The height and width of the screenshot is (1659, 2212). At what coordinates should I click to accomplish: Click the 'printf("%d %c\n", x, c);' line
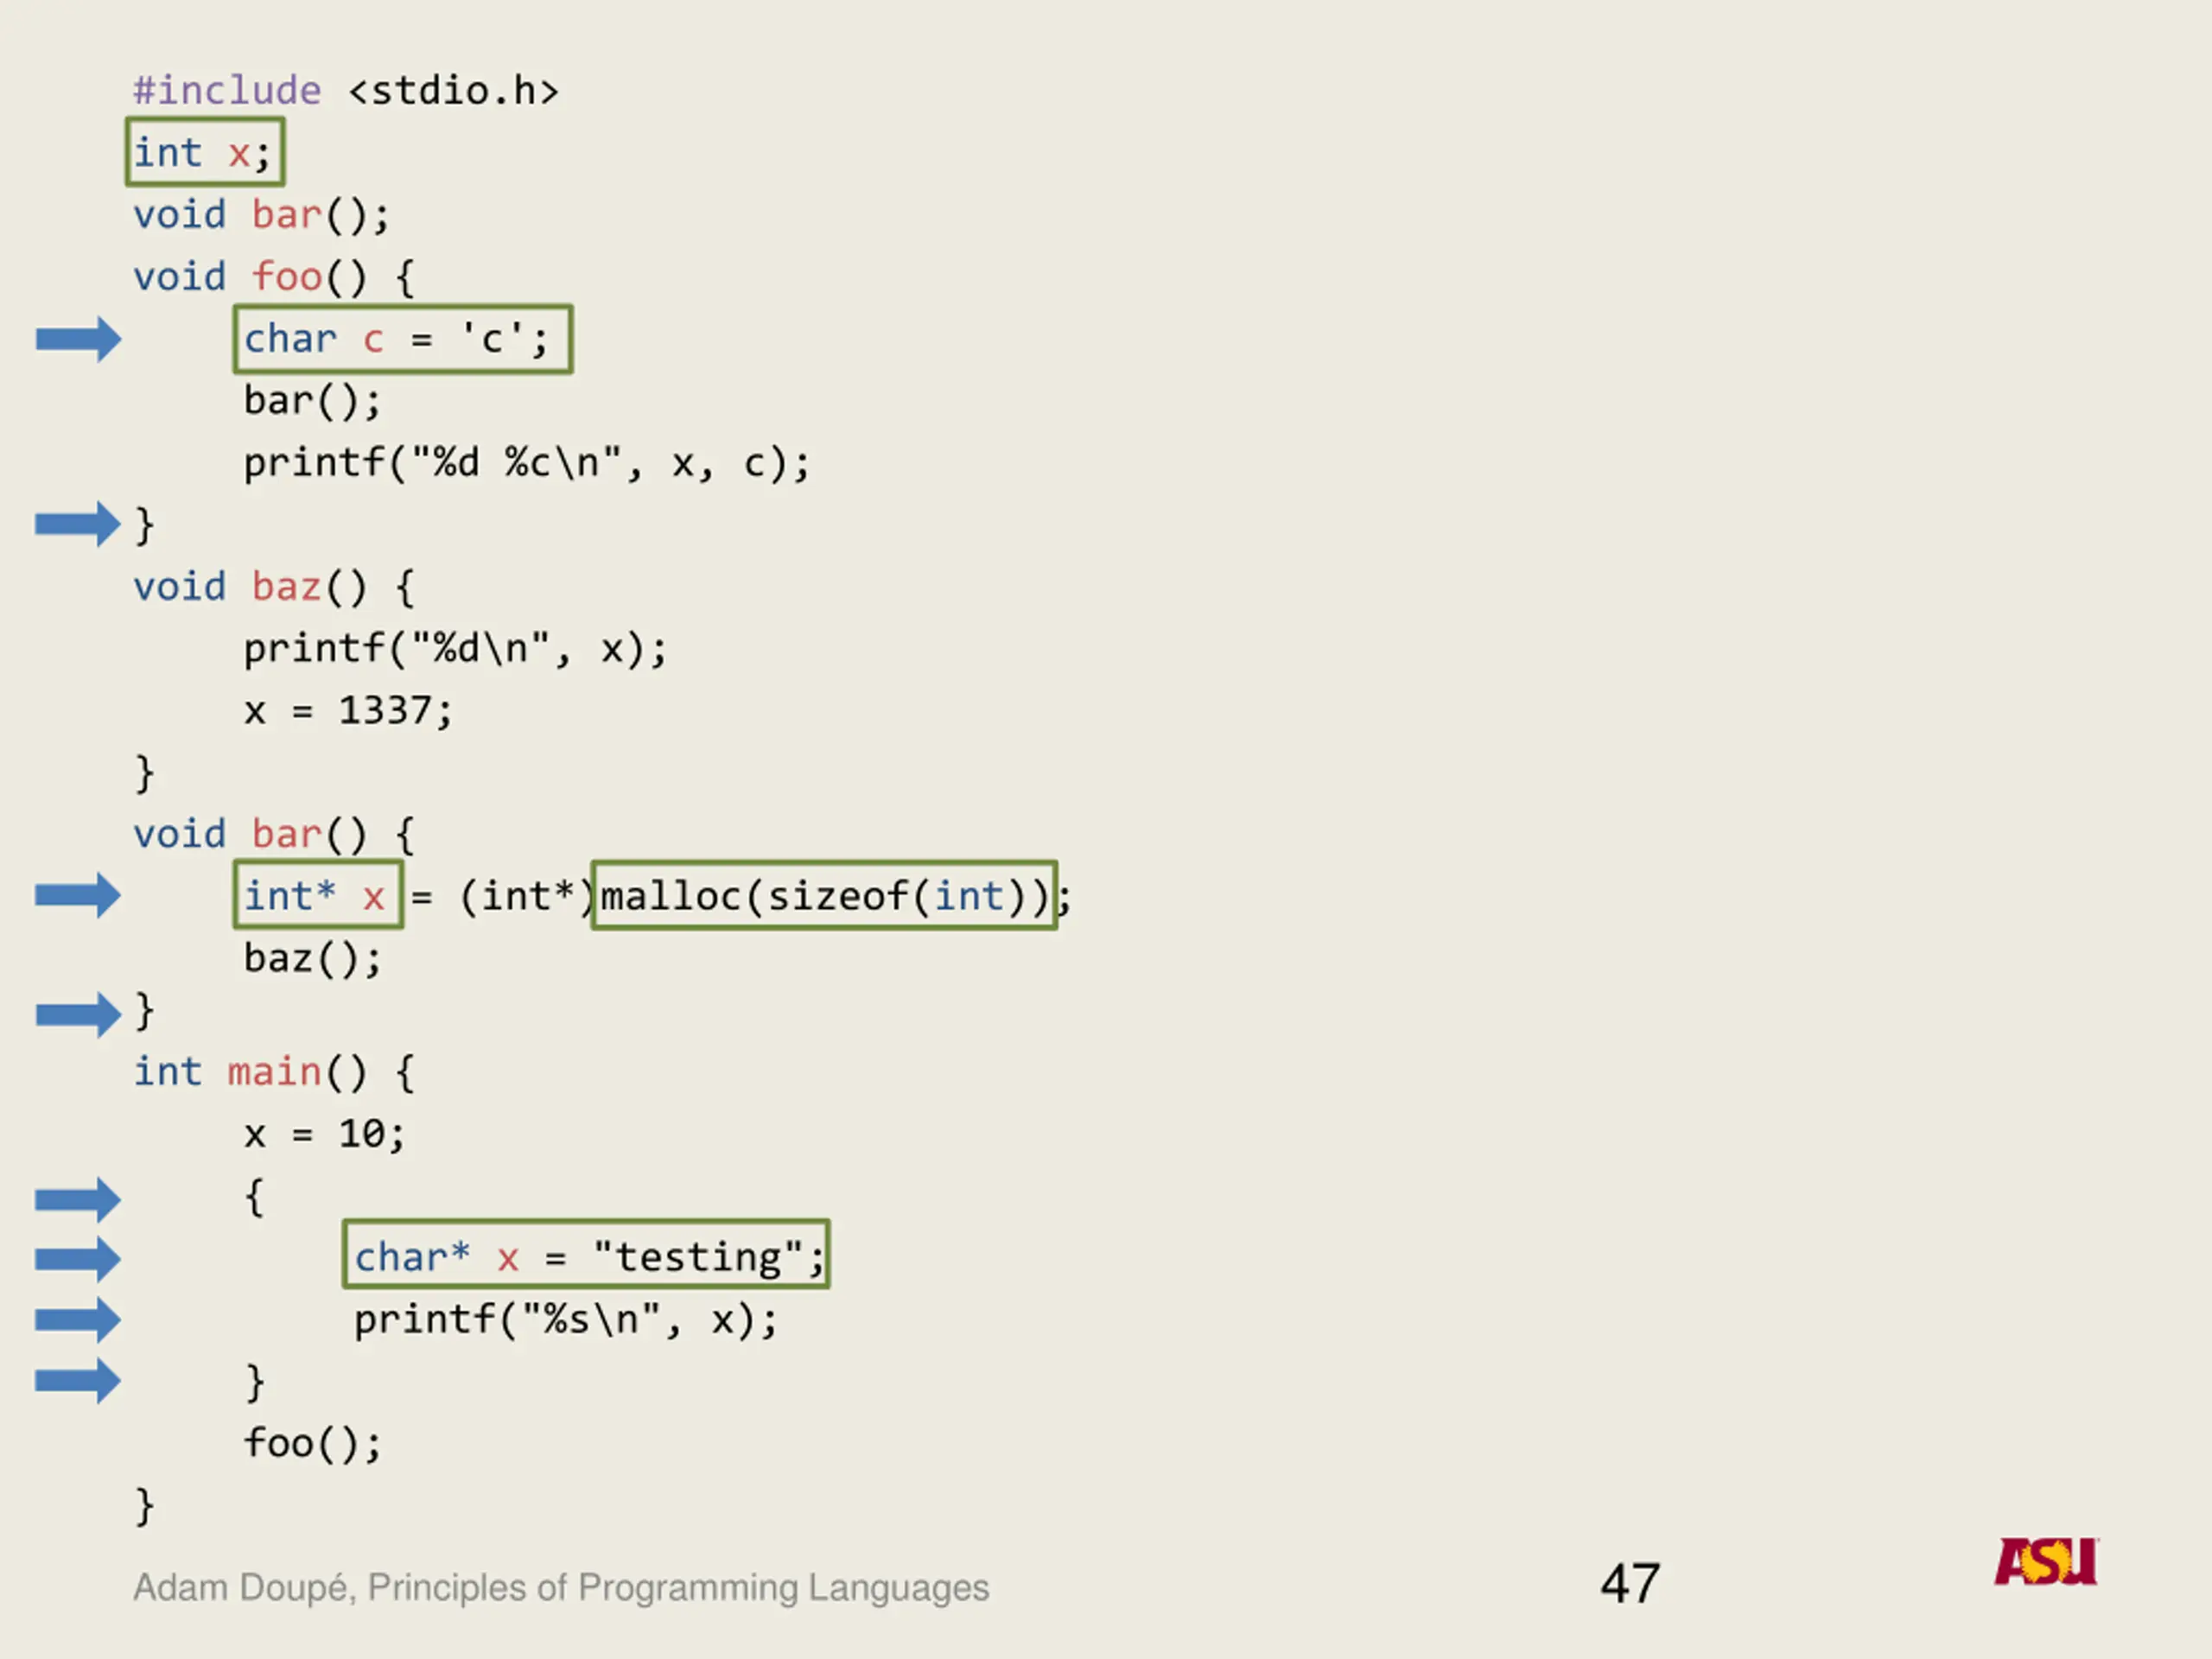click(527, 463)
